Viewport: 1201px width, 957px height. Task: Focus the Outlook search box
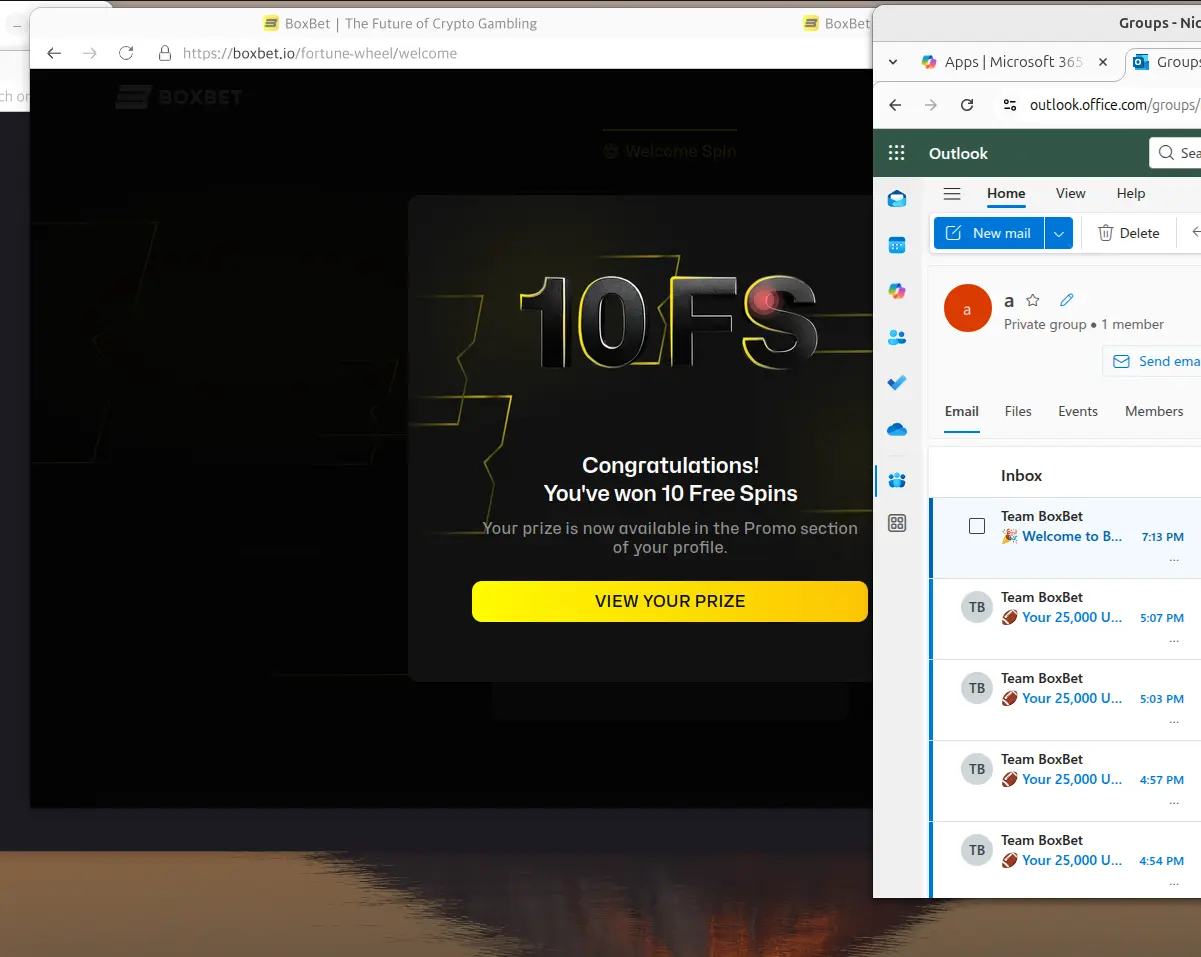1175,153
